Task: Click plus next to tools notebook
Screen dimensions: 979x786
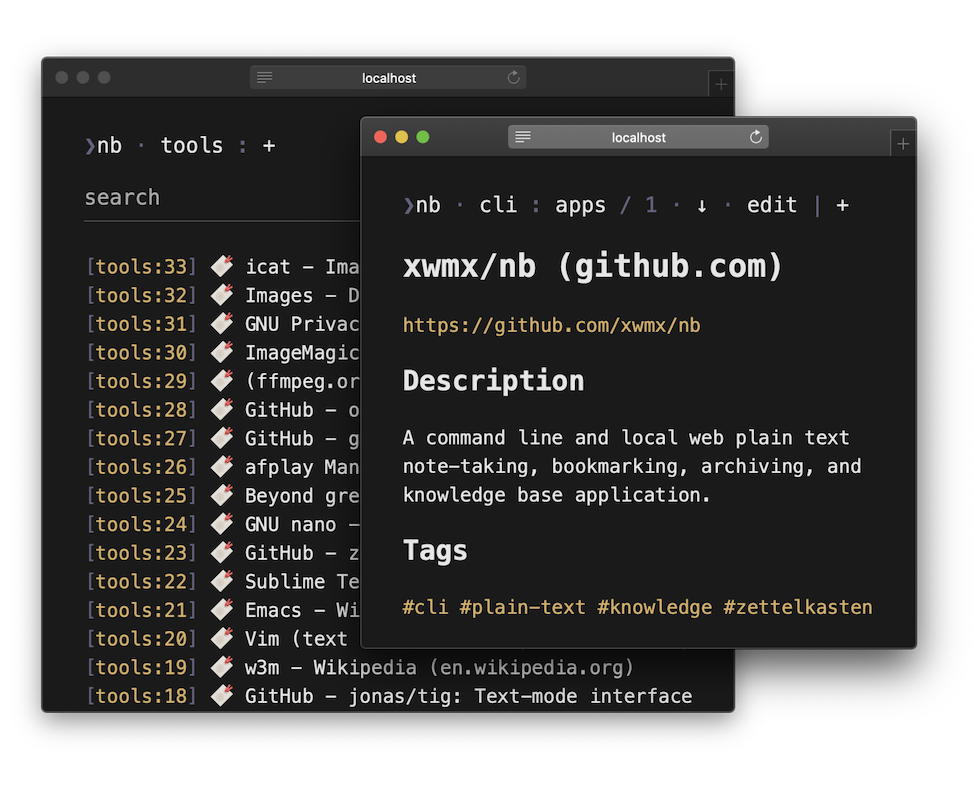Action: point(269,146)
